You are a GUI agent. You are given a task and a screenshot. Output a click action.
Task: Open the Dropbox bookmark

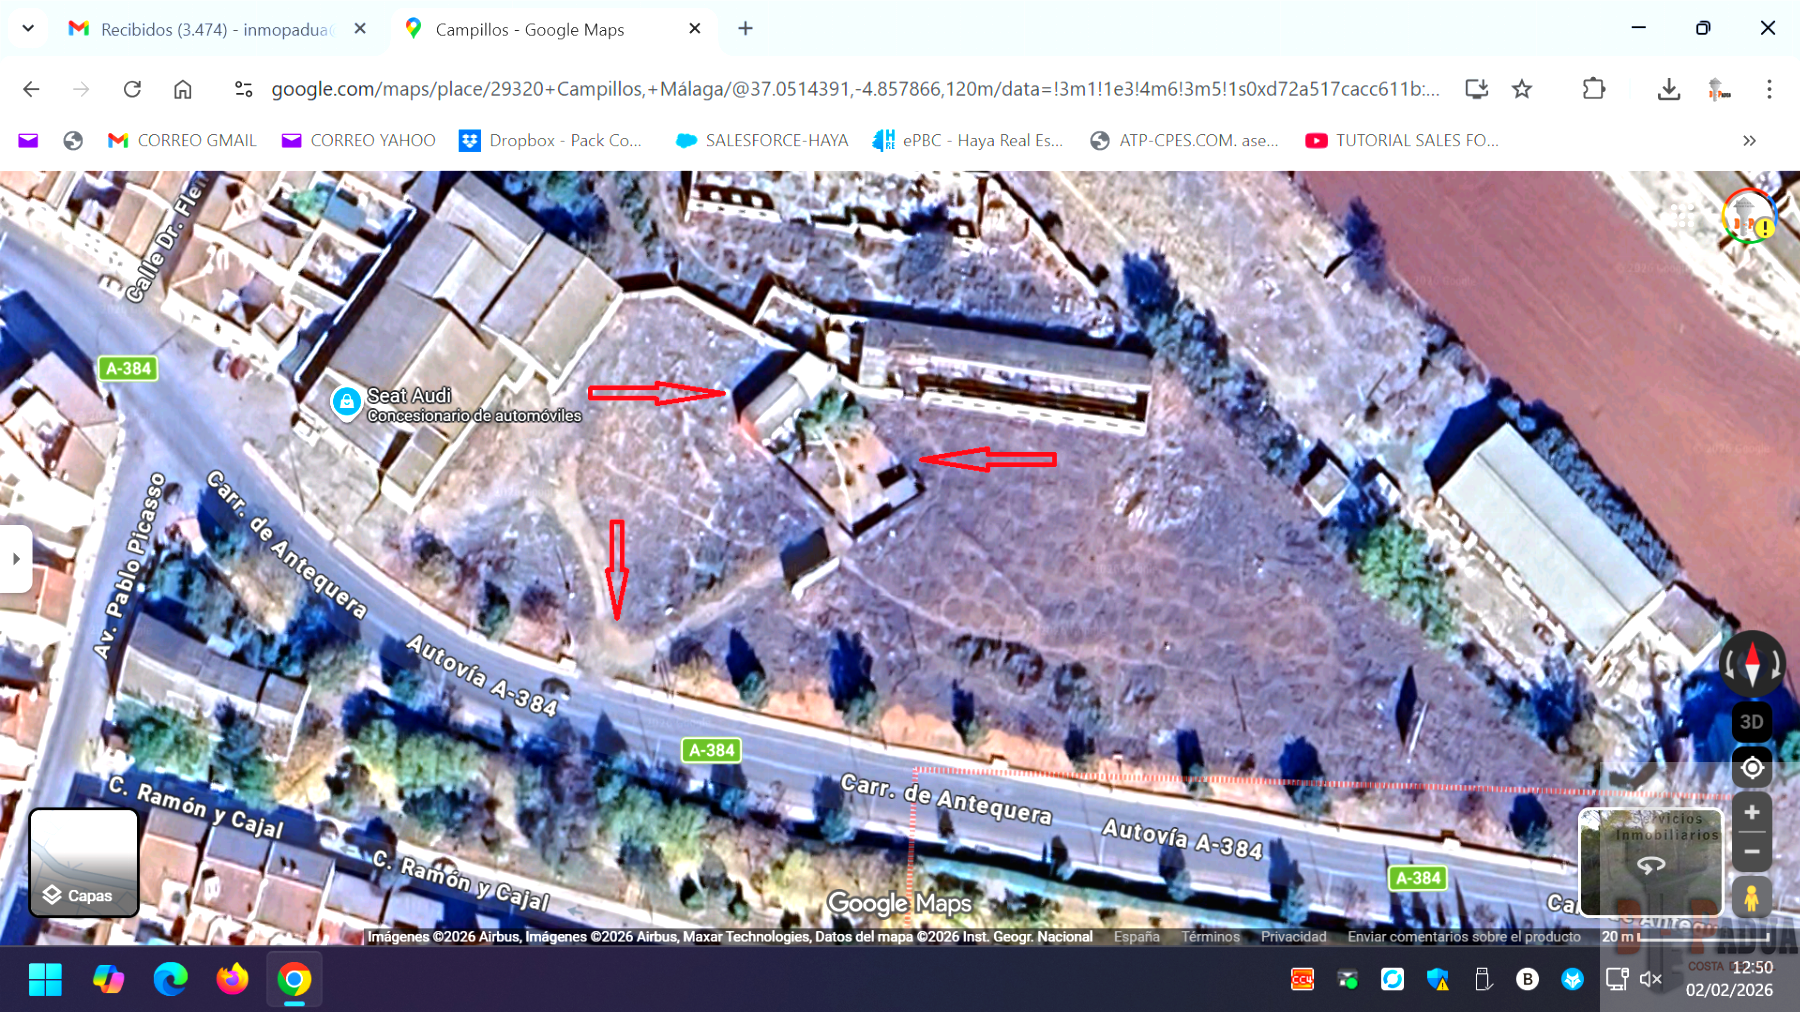551,141
